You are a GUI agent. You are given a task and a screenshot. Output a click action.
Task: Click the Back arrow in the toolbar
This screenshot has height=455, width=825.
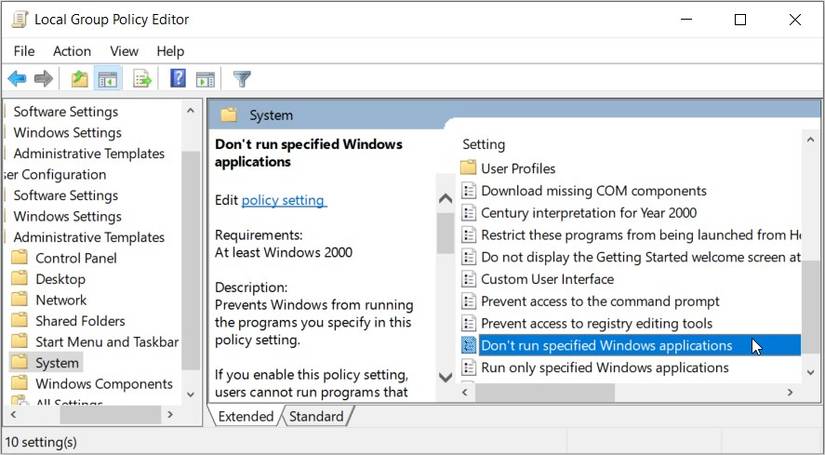[17, 78]
